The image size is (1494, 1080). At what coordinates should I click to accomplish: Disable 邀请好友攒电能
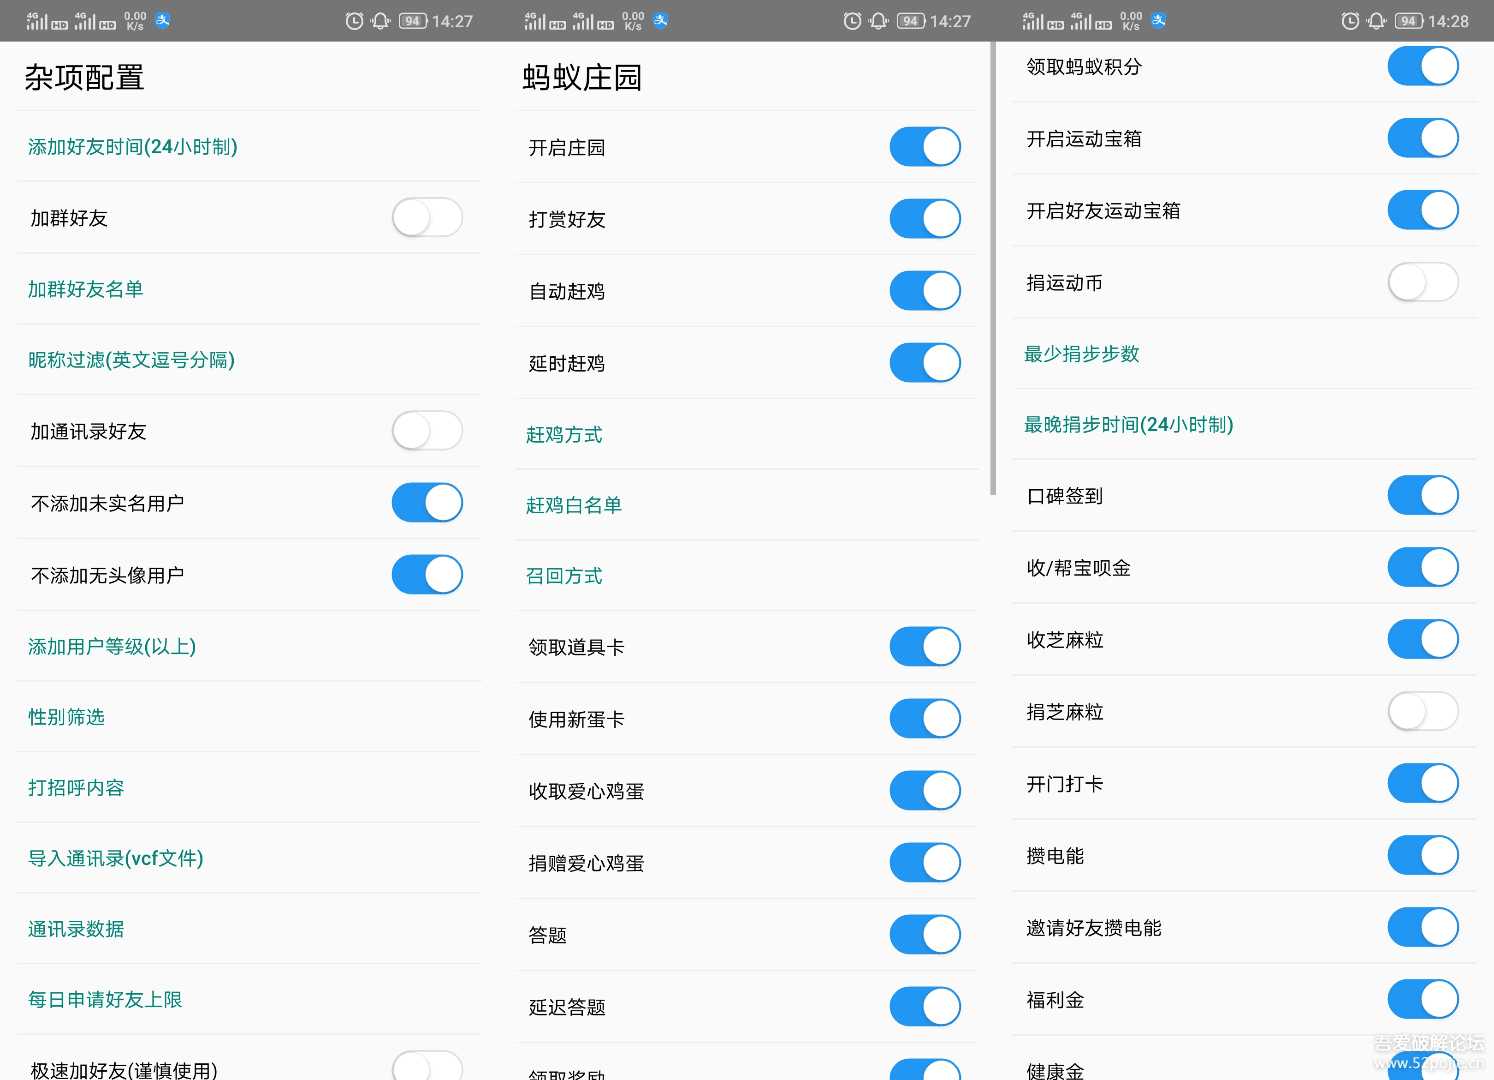[1422, 927]
